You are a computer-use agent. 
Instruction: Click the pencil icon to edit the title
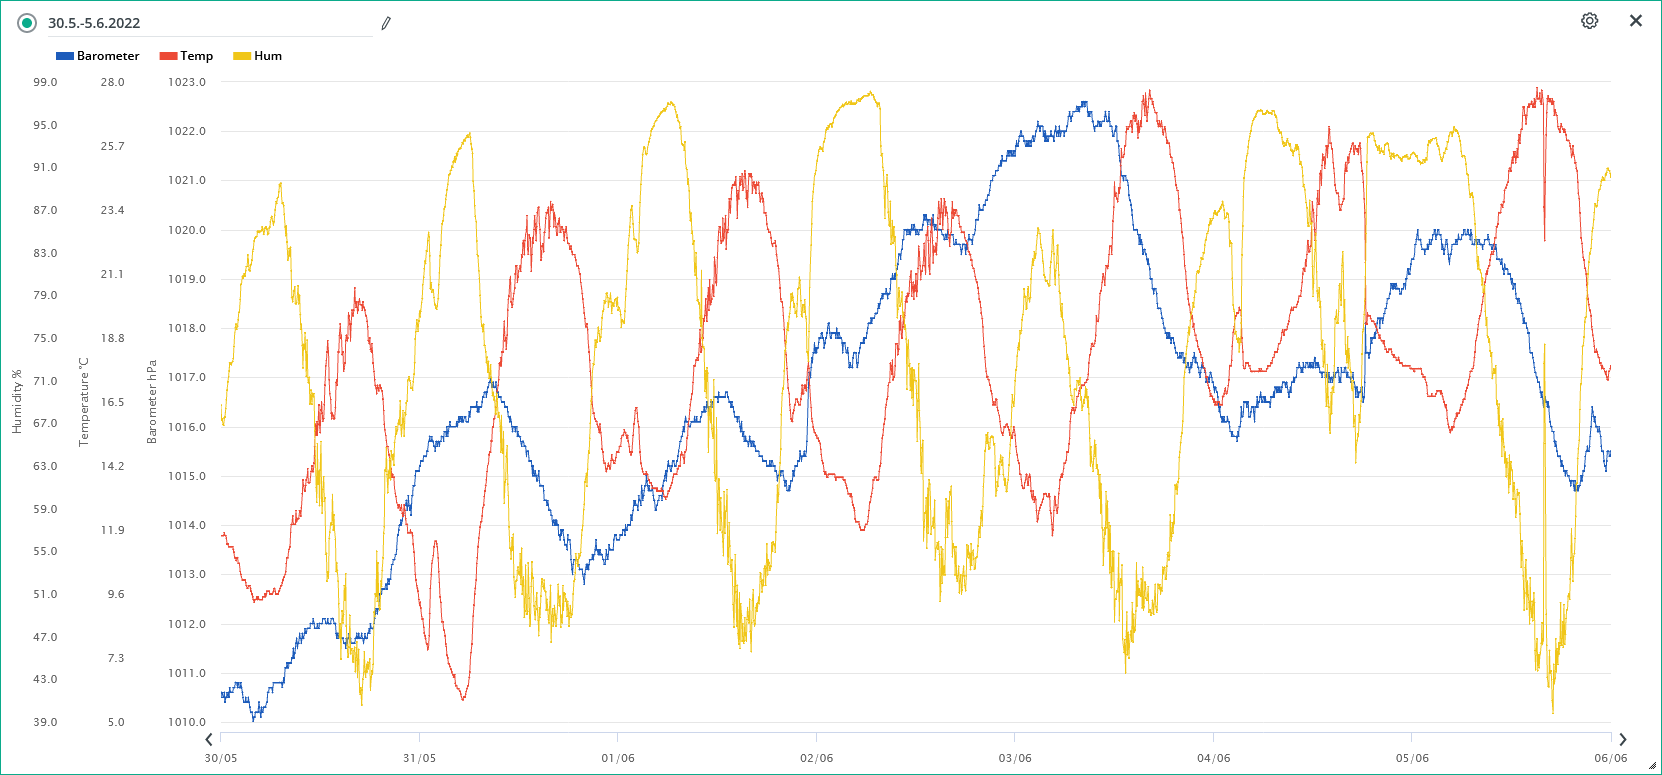386,23
